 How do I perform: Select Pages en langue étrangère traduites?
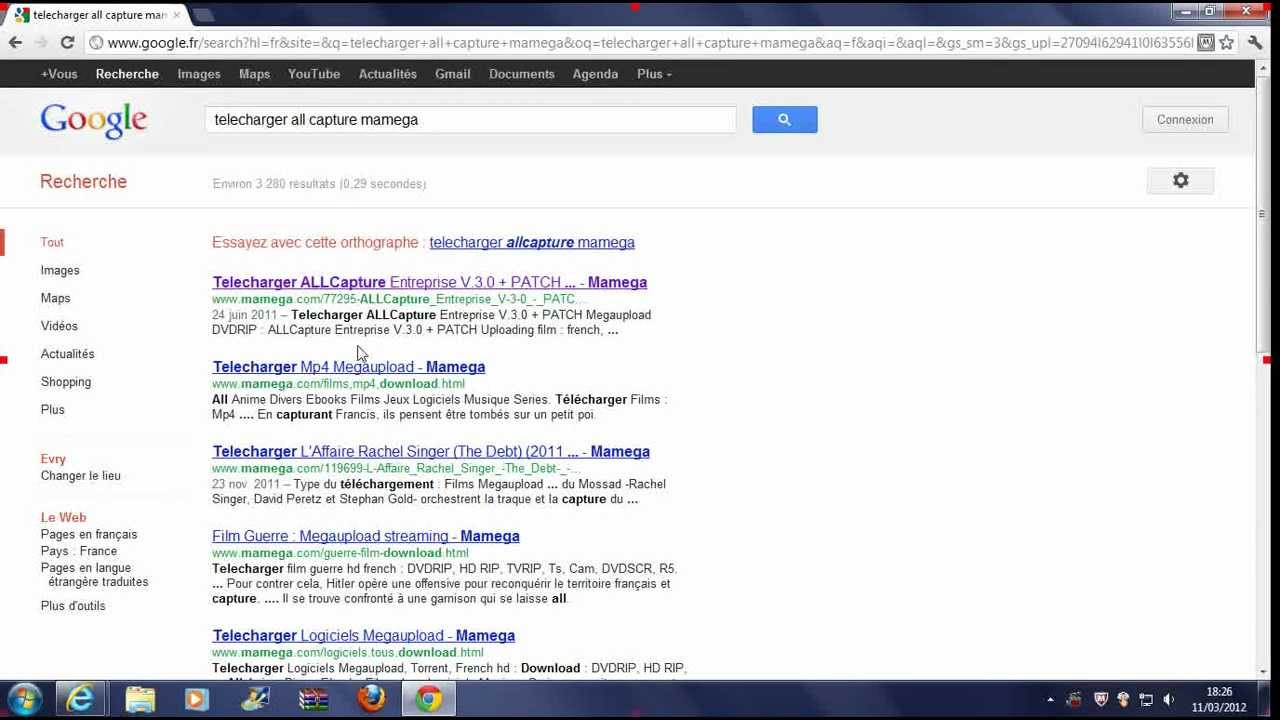[x=94, y=575]
